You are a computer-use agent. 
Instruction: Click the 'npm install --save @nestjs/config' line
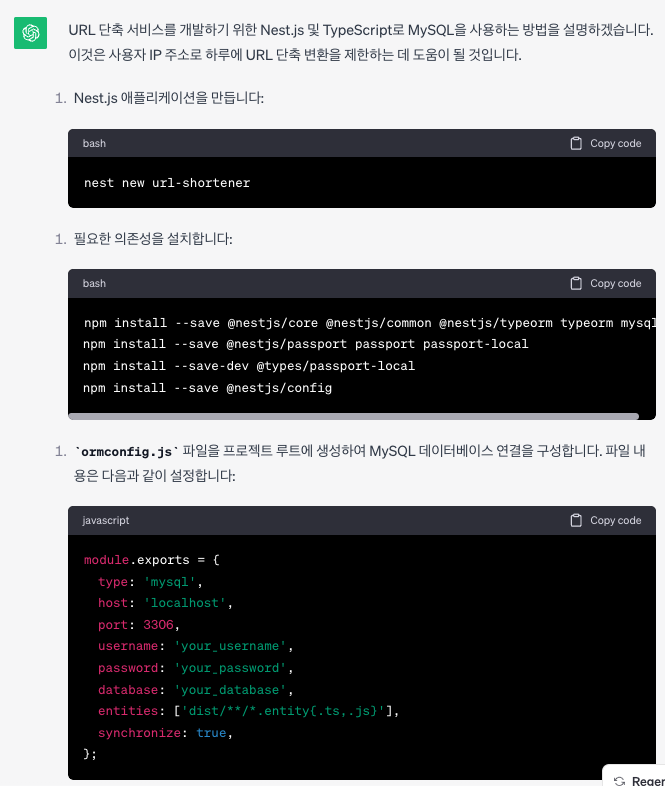(207, 388)
